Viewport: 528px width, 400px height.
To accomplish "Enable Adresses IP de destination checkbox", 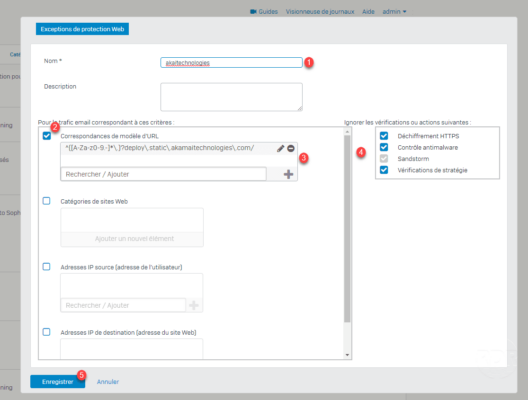I will (x=46, y=332).
